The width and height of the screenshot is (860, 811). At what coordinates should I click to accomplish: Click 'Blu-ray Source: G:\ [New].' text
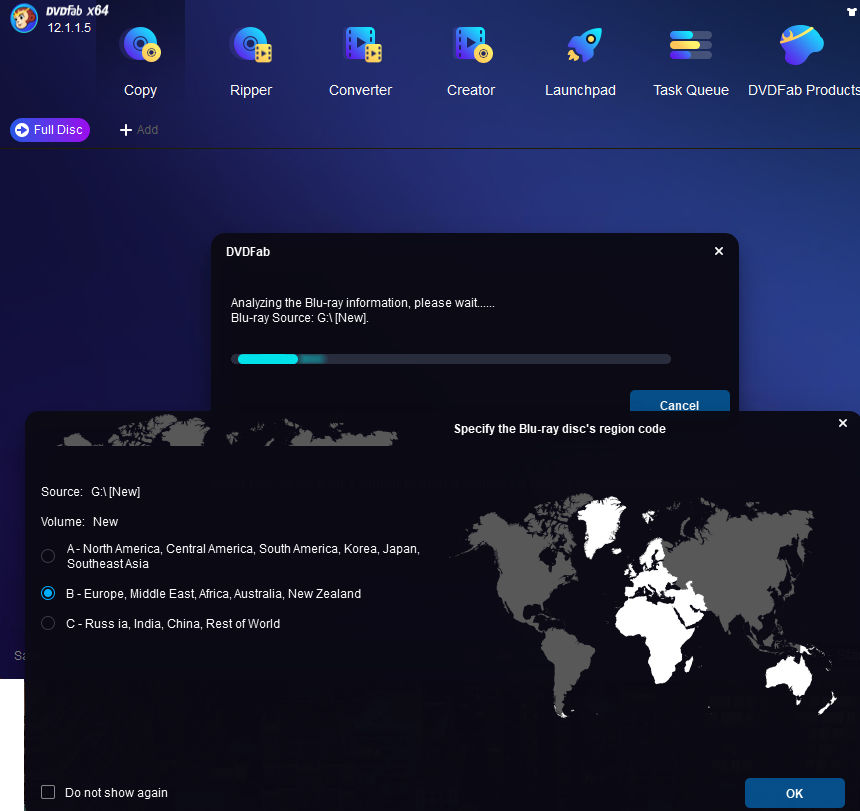pyautogui.click(x=299, y=317)
